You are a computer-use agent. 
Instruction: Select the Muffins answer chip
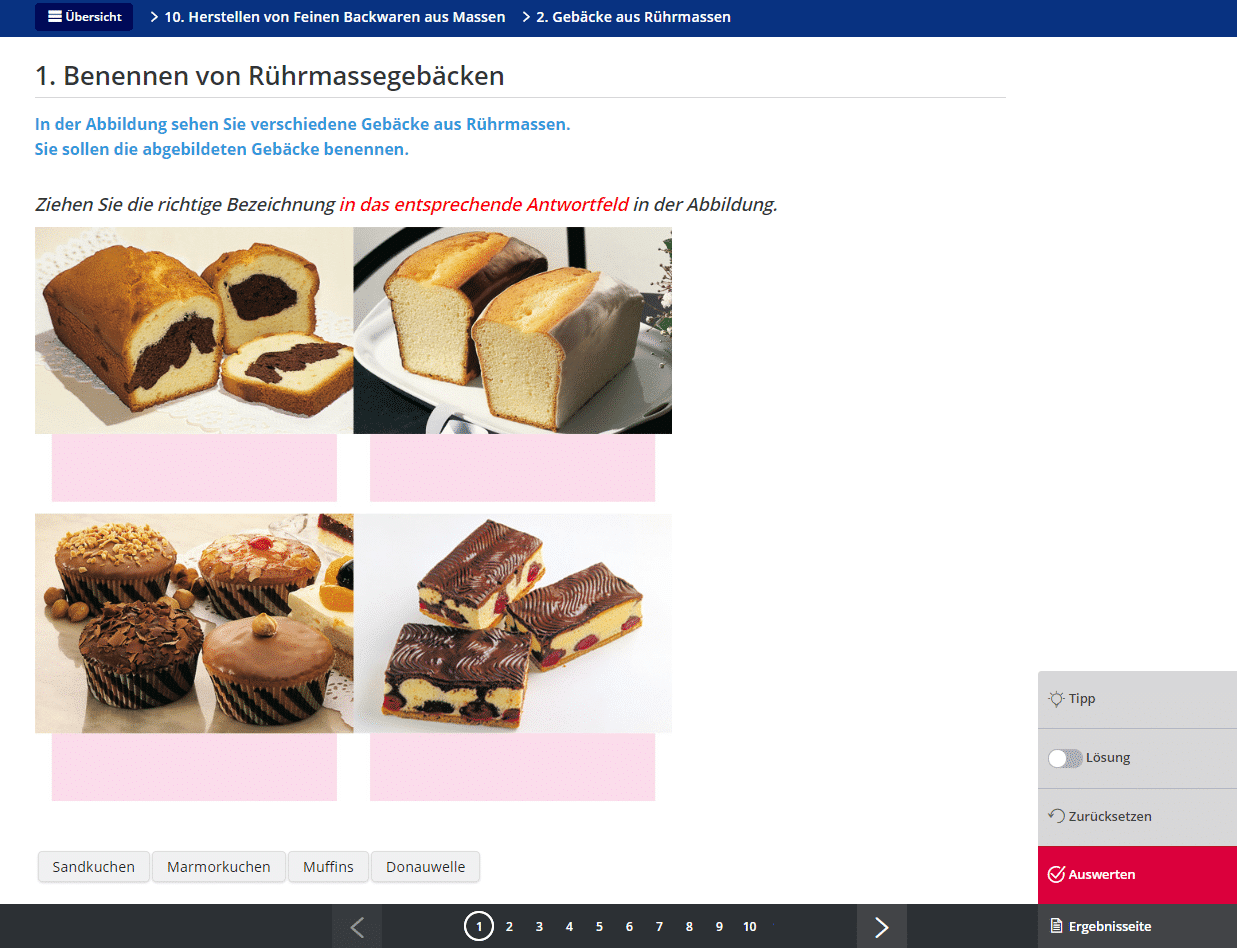329,867
